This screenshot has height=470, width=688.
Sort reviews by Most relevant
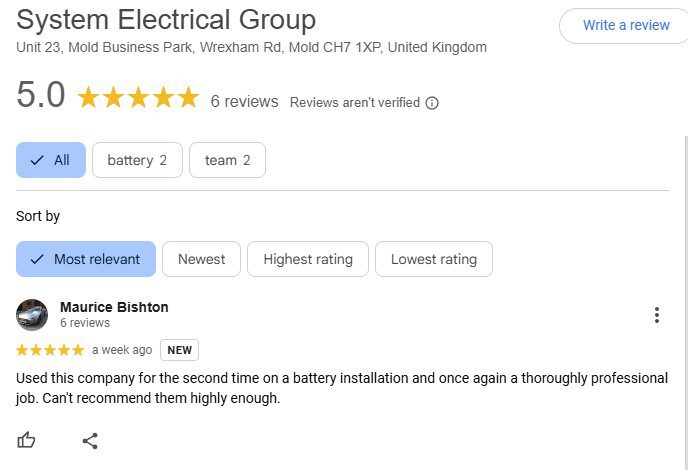86,259
